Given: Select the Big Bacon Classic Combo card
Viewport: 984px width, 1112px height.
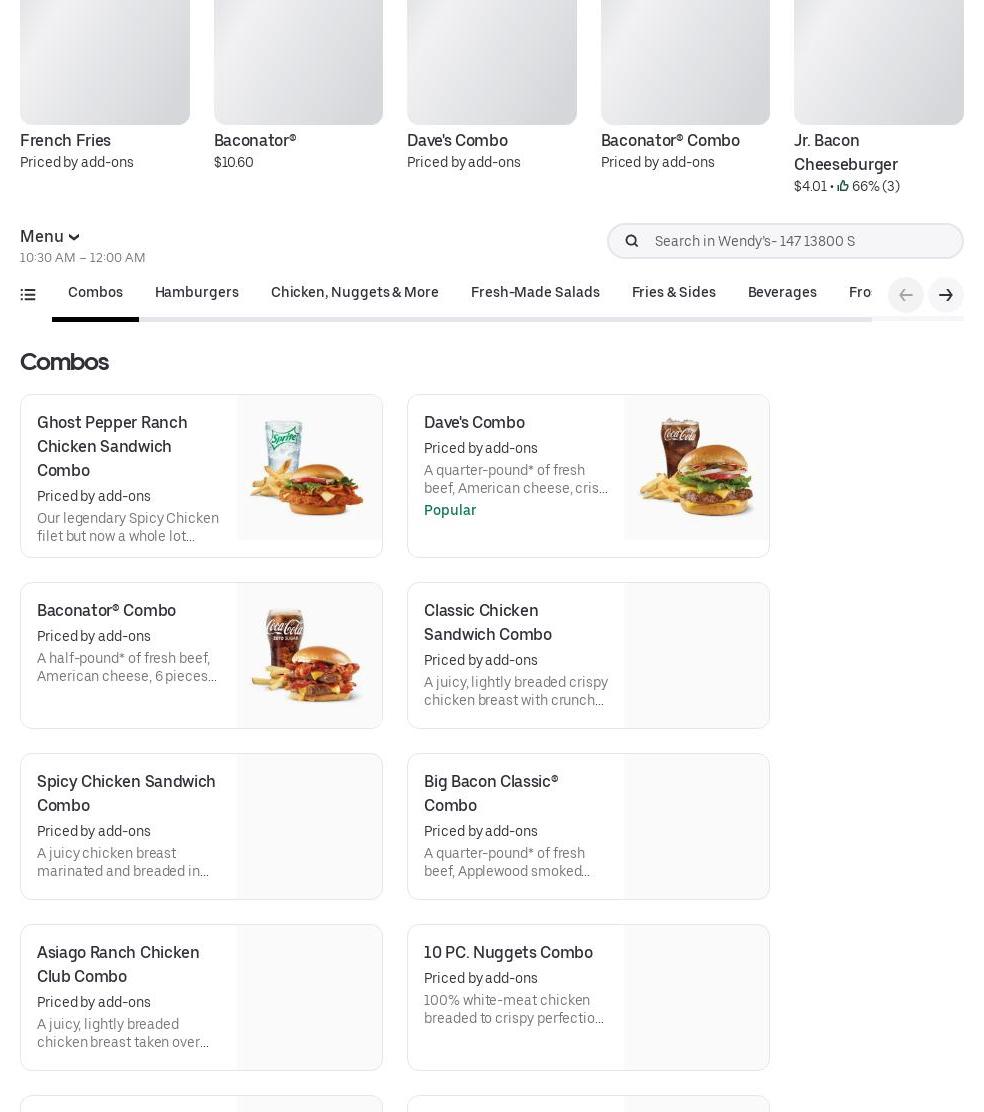Looking at the screenshot, I should [588, 826].
